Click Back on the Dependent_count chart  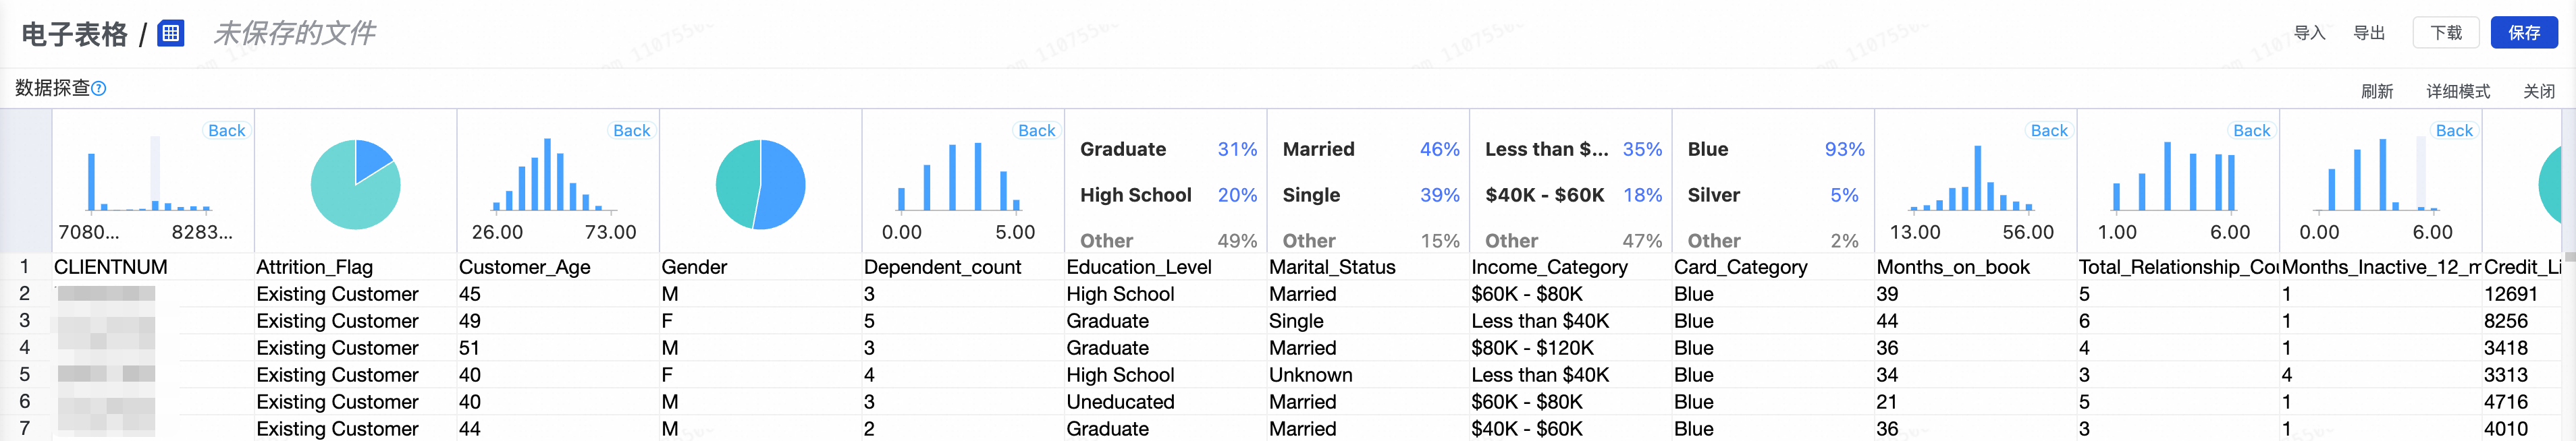[1036, 131]
